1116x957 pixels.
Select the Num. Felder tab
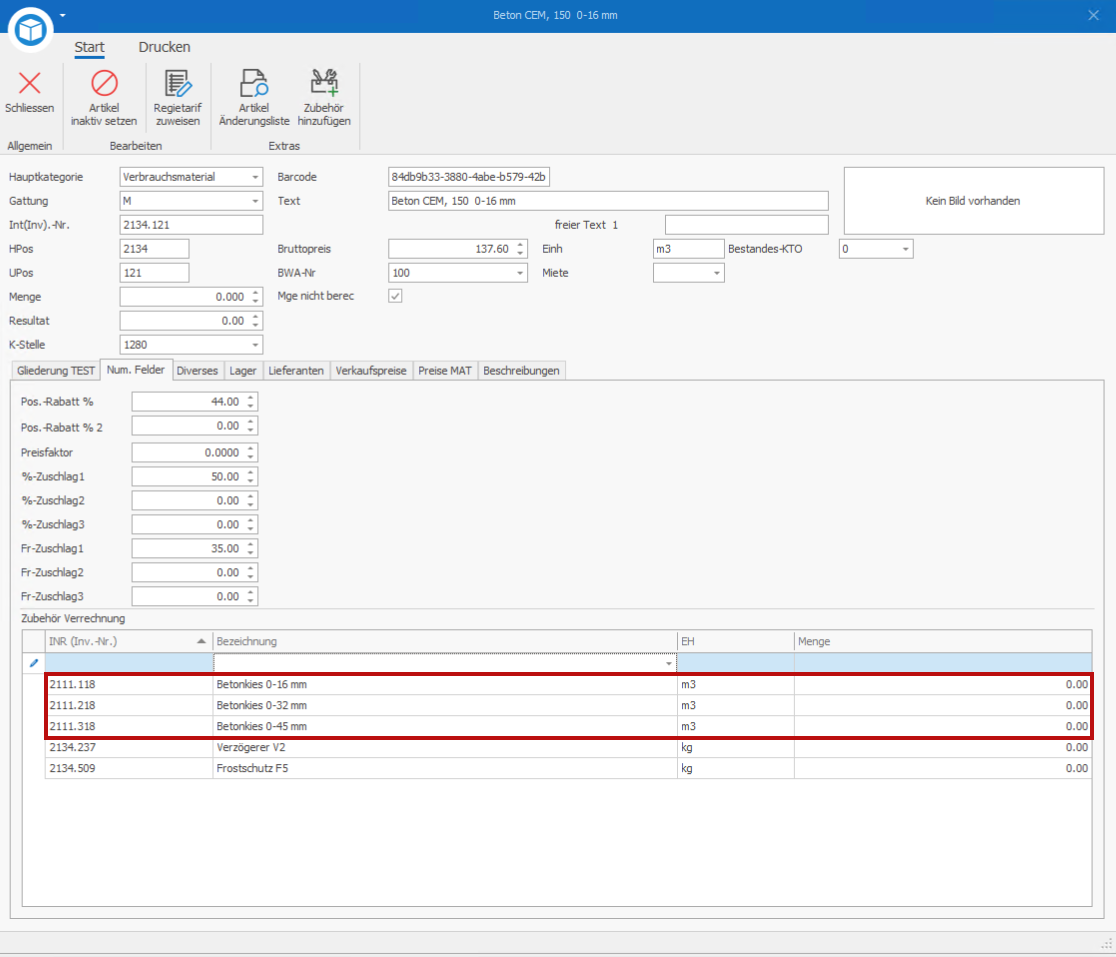[136, 370]
